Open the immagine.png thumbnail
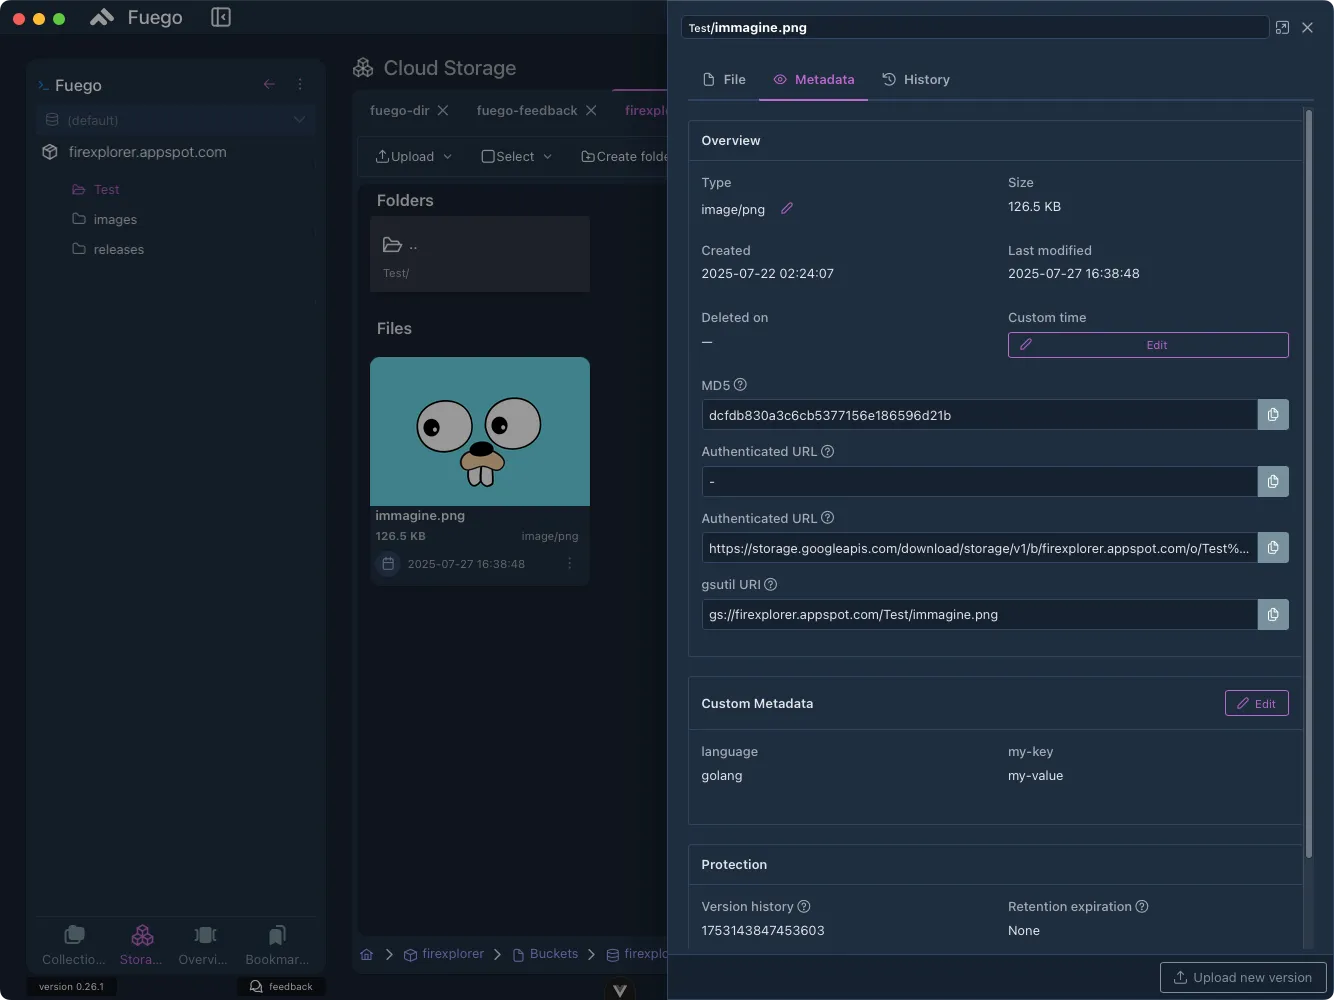Screen dimensions: 1334x1000 pos(479,431)
